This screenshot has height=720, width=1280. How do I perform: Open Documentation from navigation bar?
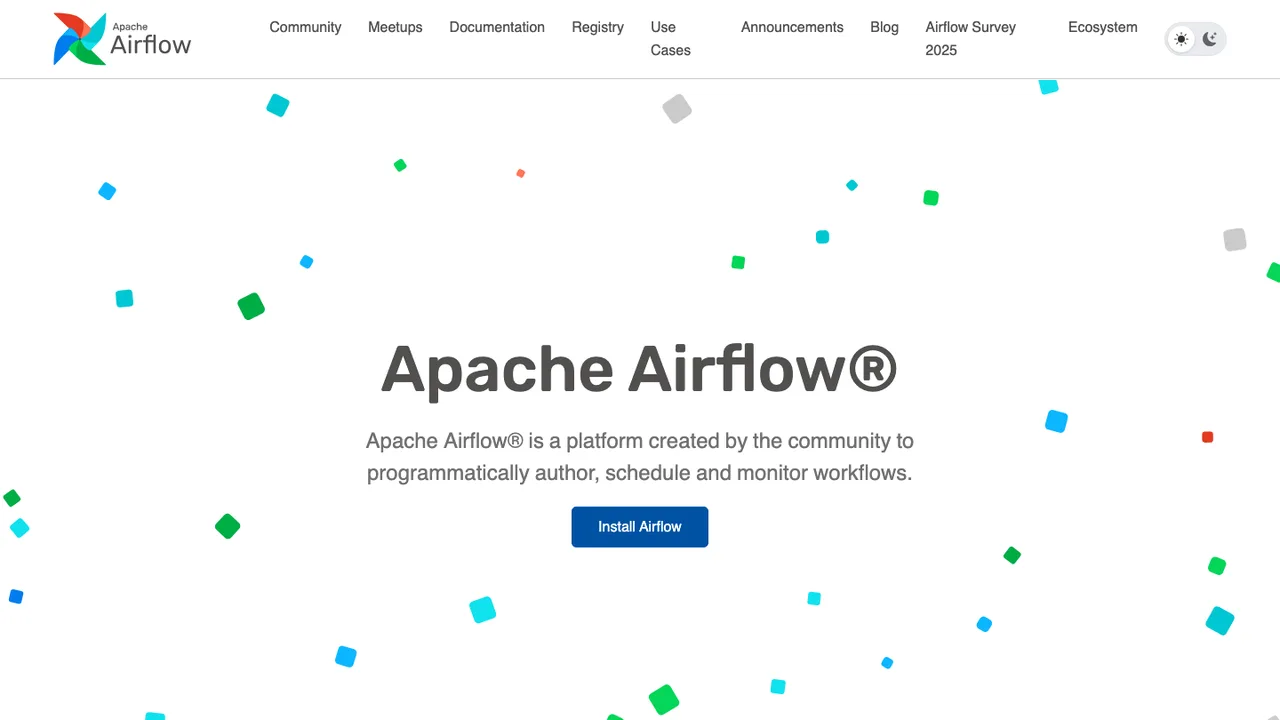497,27
